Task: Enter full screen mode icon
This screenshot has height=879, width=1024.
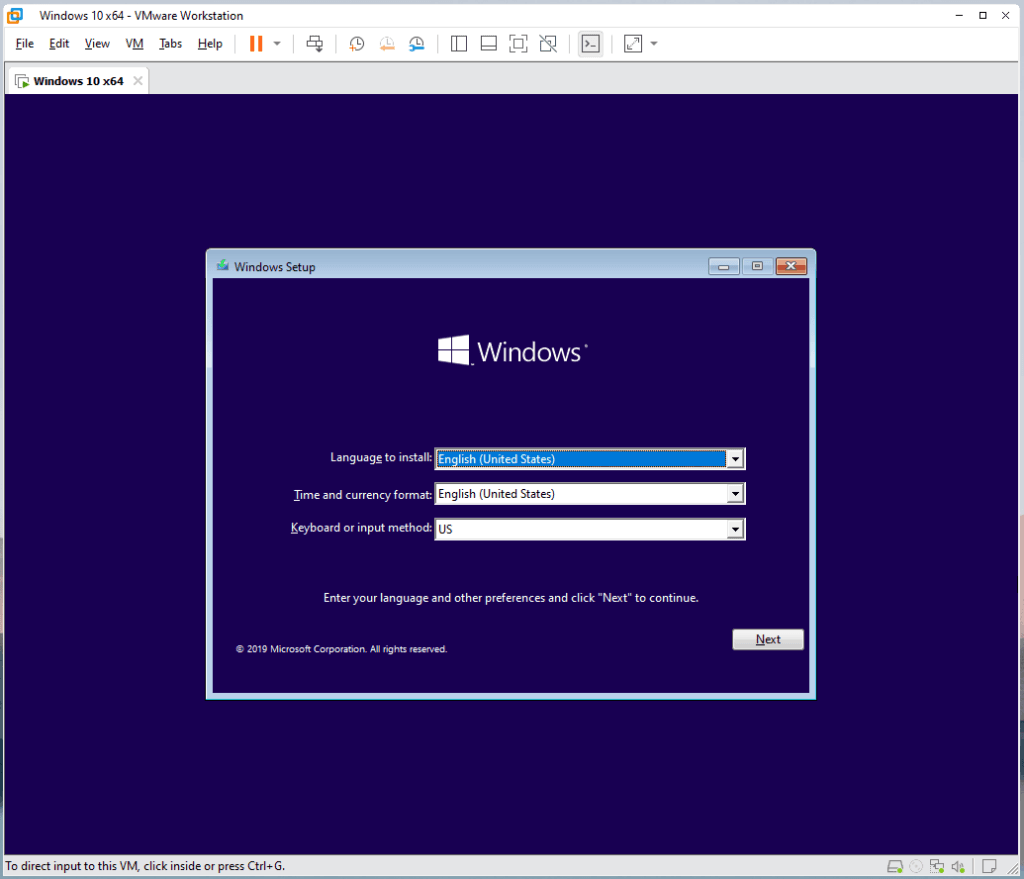Action: (x=518, y=44)
